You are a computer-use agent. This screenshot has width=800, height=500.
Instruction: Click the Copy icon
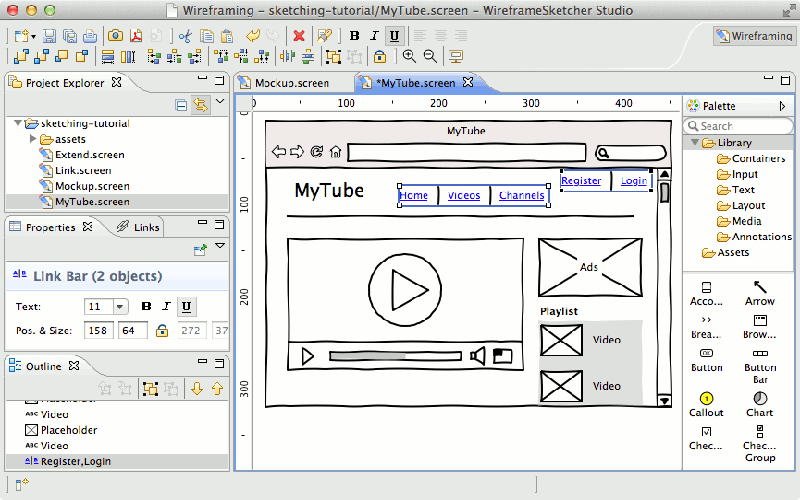207,36
